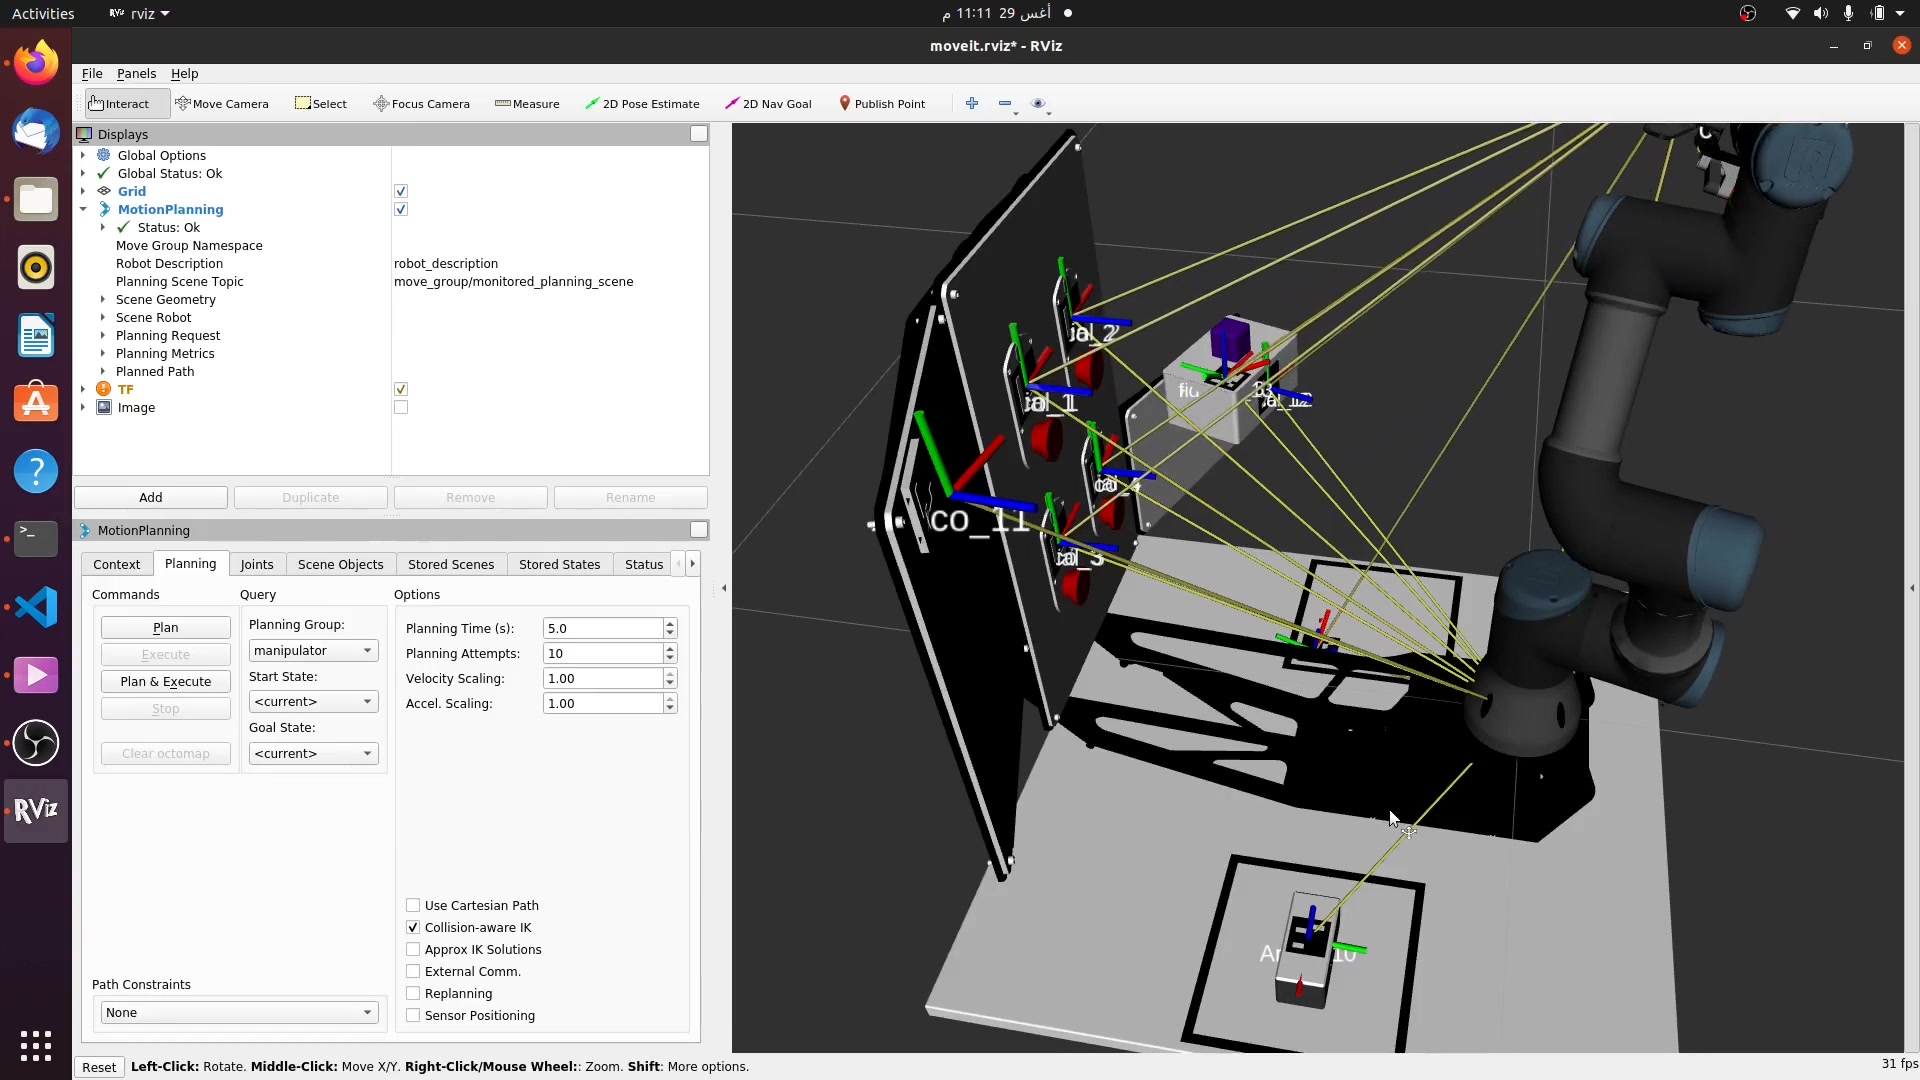Launch Visual Studio Code from dock

tap(36, 607)
